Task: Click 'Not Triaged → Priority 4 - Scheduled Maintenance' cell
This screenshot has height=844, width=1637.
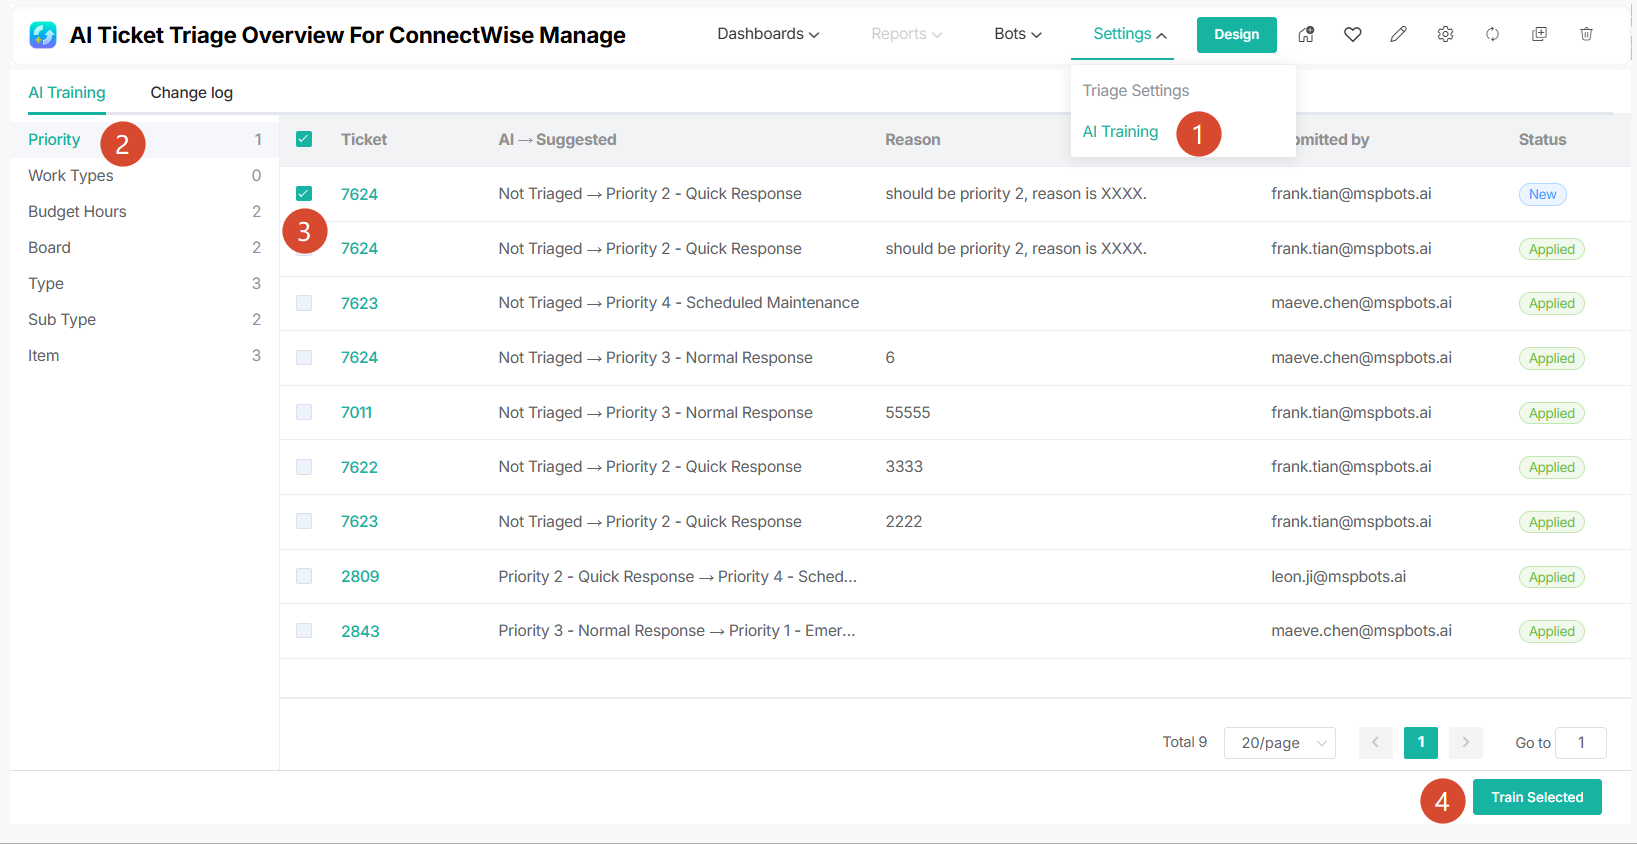Action: click(678, 302)
